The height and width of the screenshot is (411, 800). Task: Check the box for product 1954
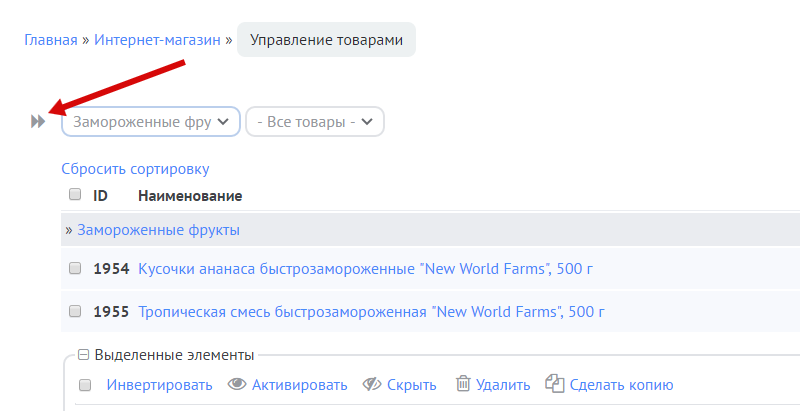point(75,269)
